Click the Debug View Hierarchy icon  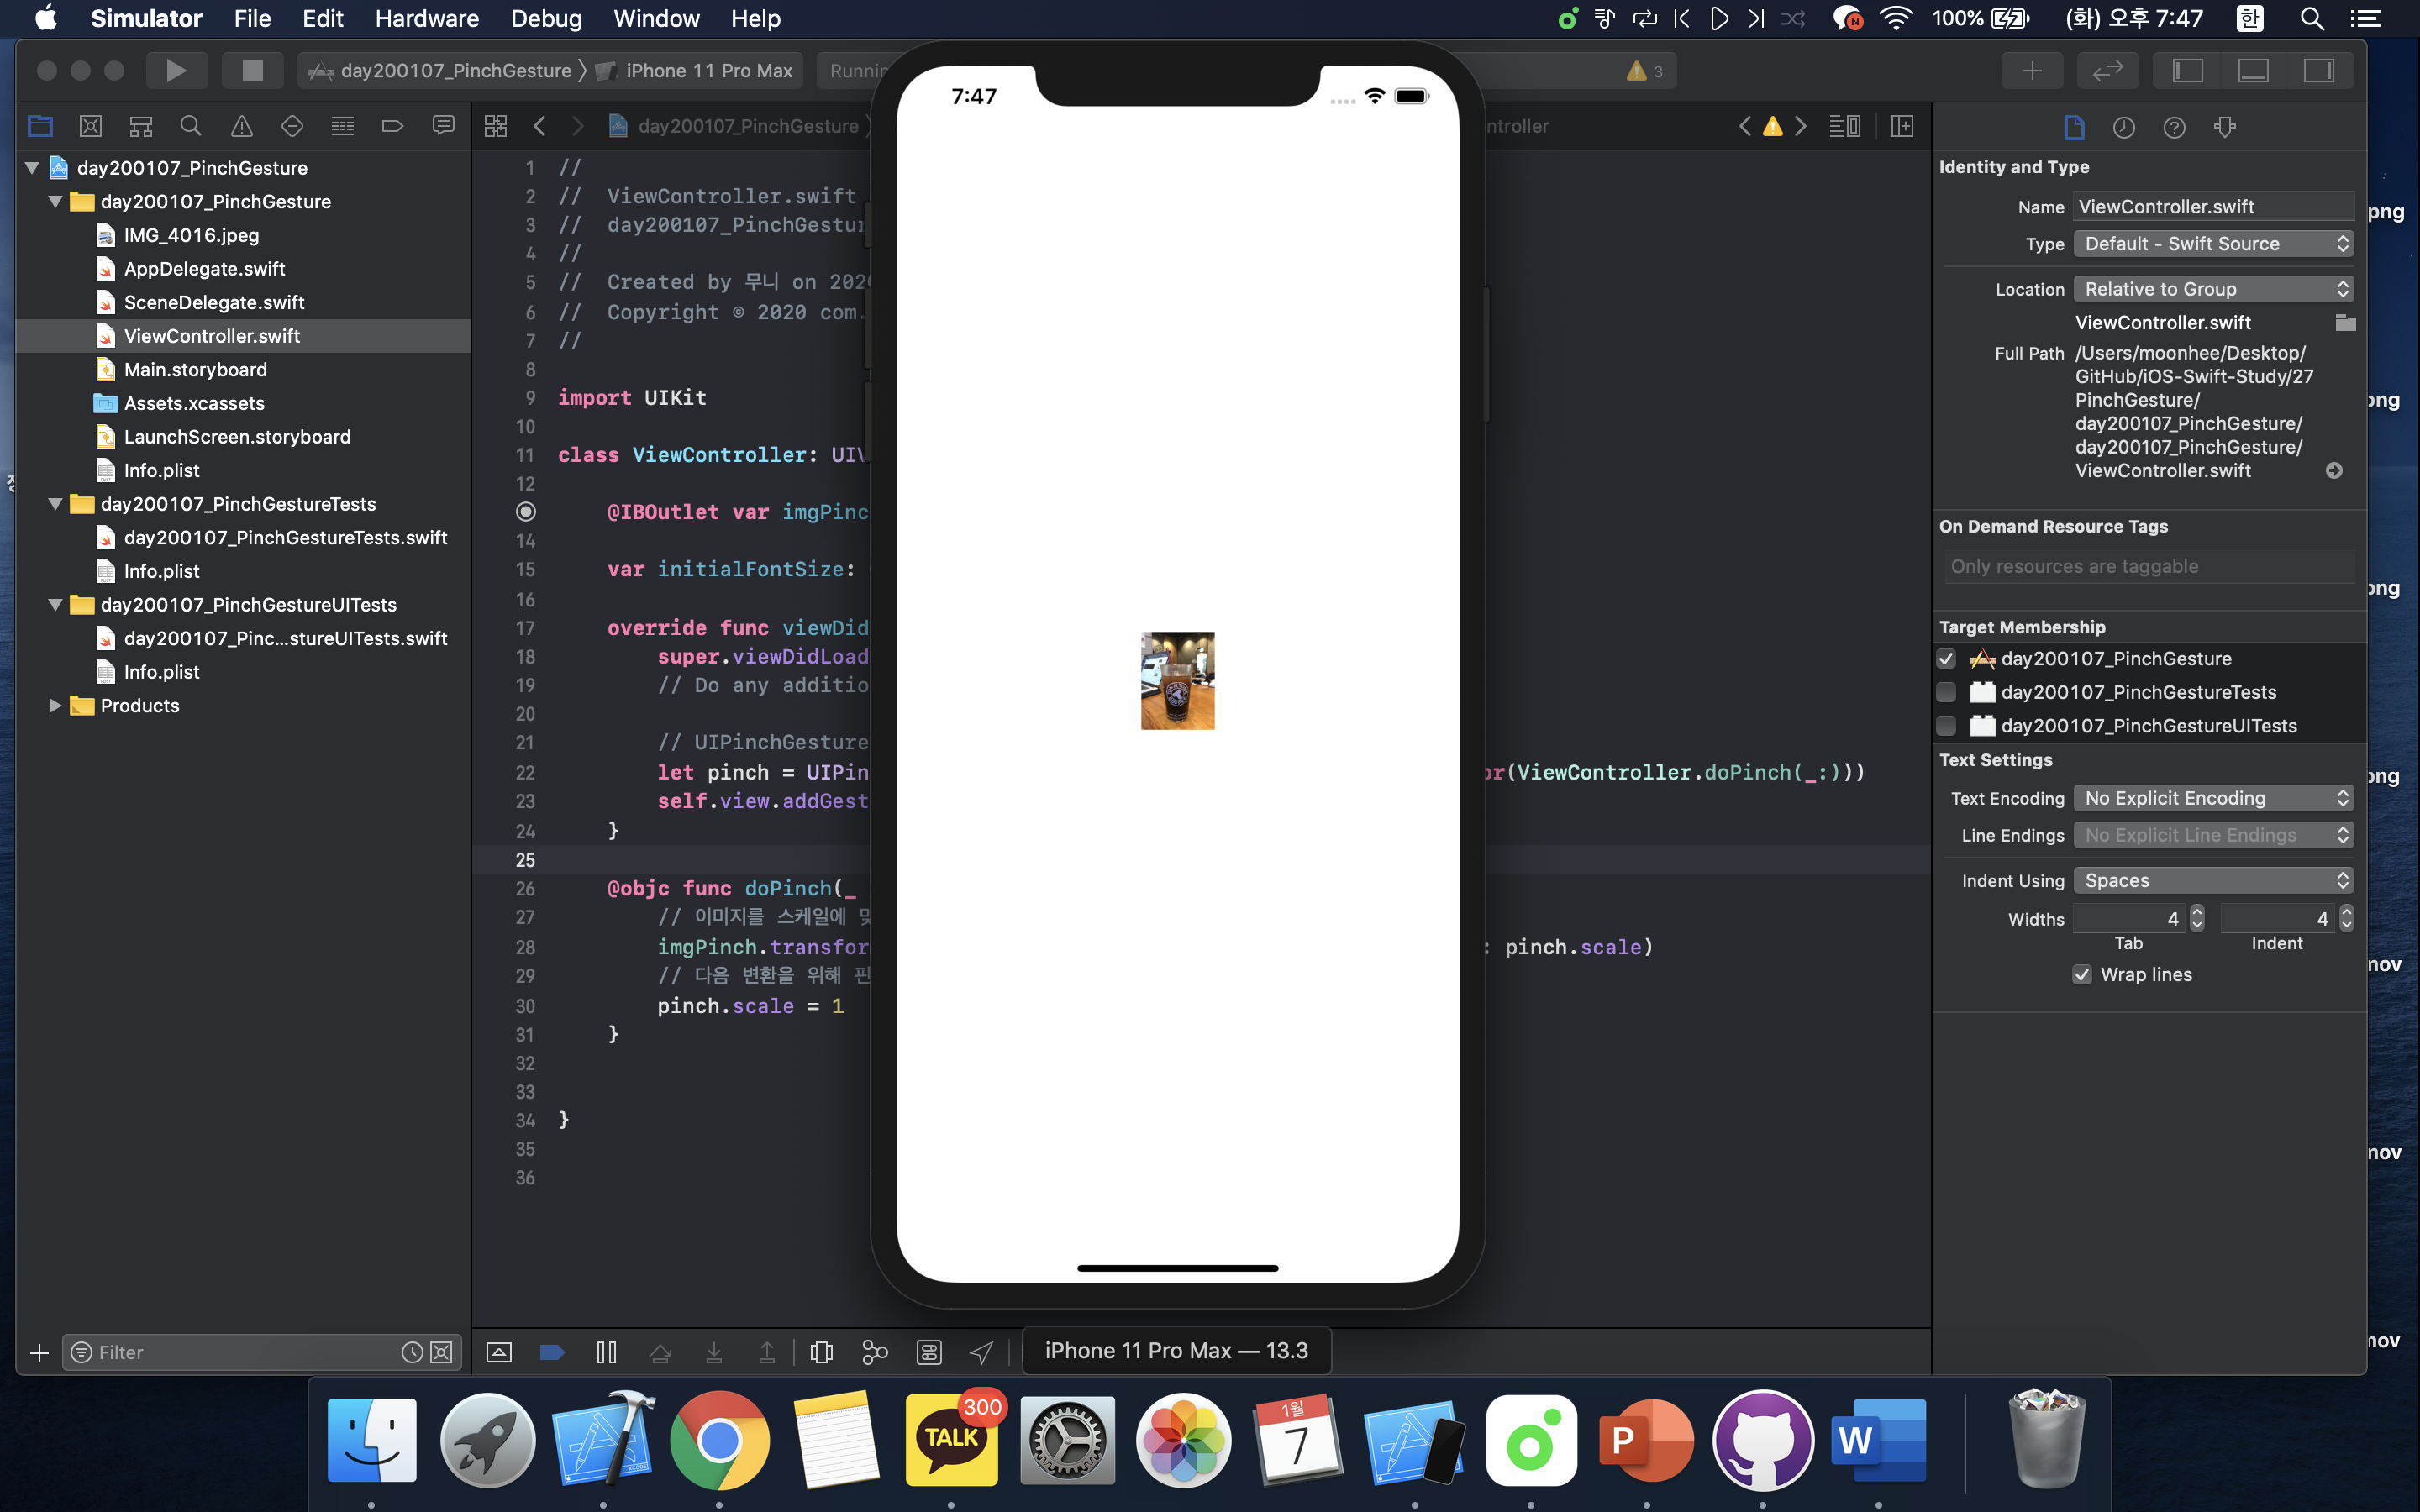click(x=821, y=1352)
